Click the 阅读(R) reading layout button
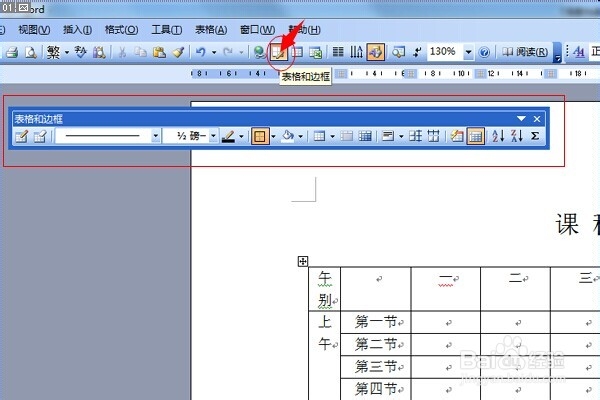 coord(525,52)
